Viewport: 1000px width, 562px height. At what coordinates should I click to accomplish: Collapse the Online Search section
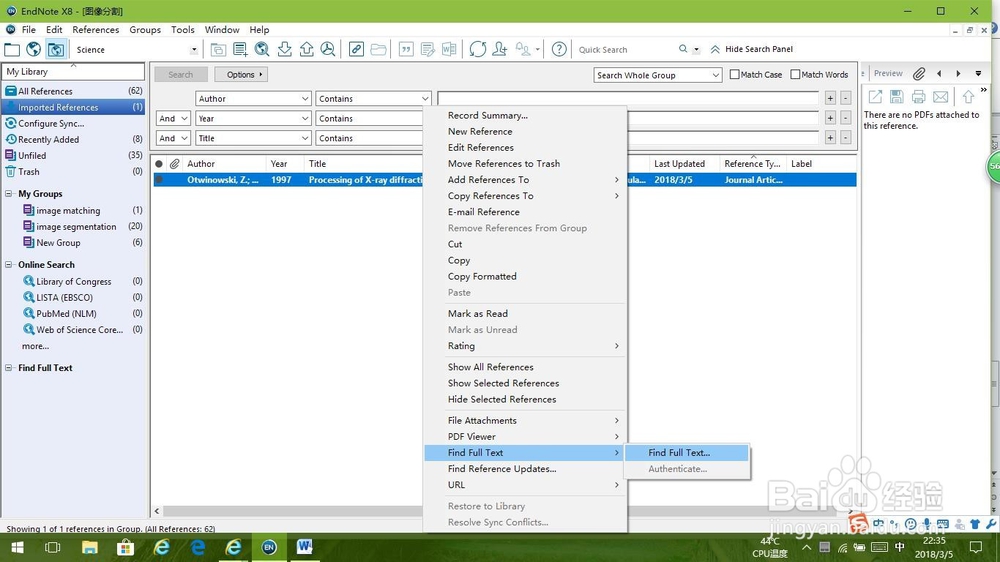[x=9, y=265]
